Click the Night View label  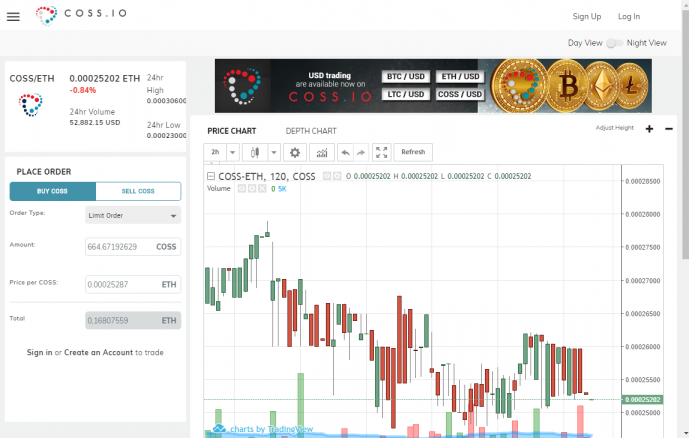(x=646, y=43)
